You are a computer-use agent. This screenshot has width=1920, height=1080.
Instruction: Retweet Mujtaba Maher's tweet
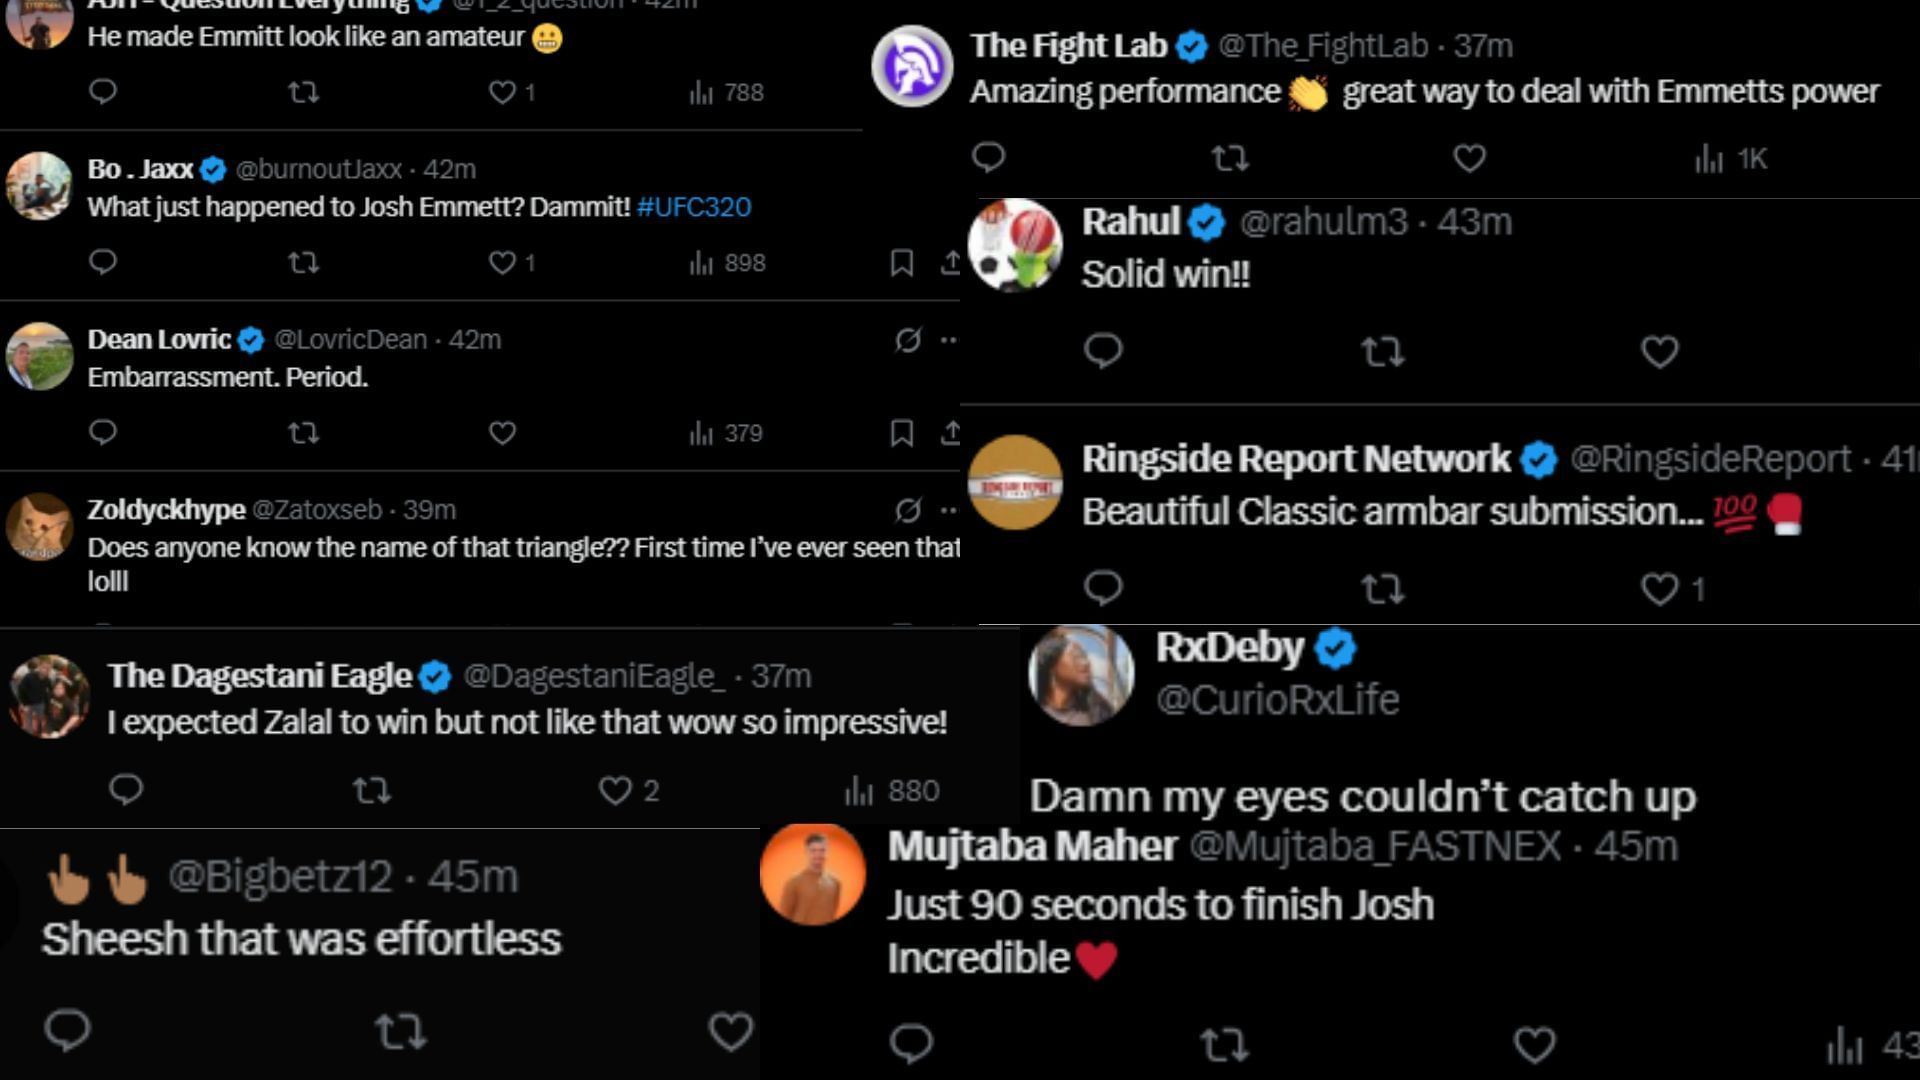tap(1223, 1044)
